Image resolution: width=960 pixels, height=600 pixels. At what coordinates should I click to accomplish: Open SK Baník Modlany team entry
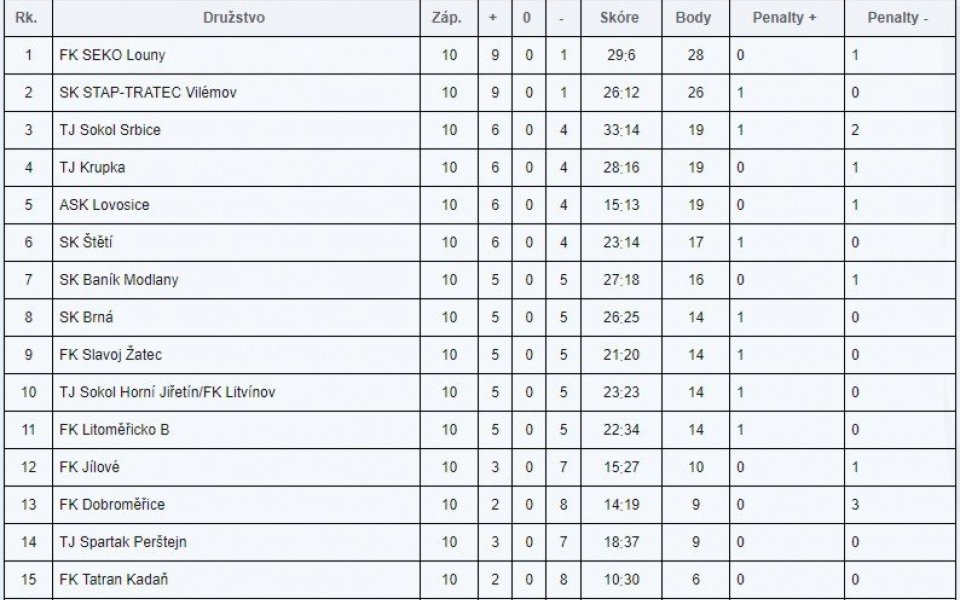[119, 280]
